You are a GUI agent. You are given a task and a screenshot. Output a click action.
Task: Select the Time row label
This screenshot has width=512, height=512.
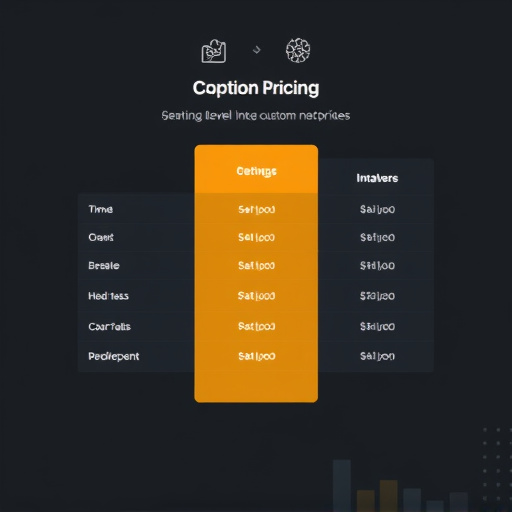click(101, 209)
